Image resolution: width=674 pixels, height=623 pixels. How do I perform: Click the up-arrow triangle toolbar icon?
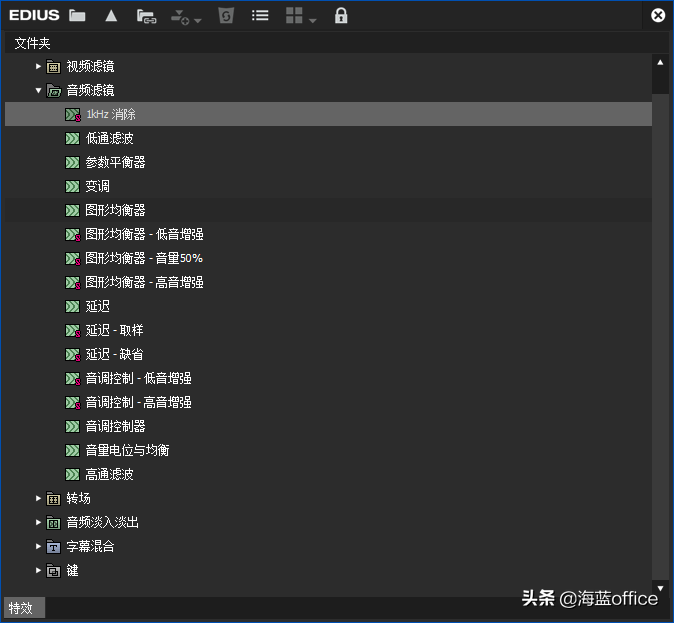111,16
